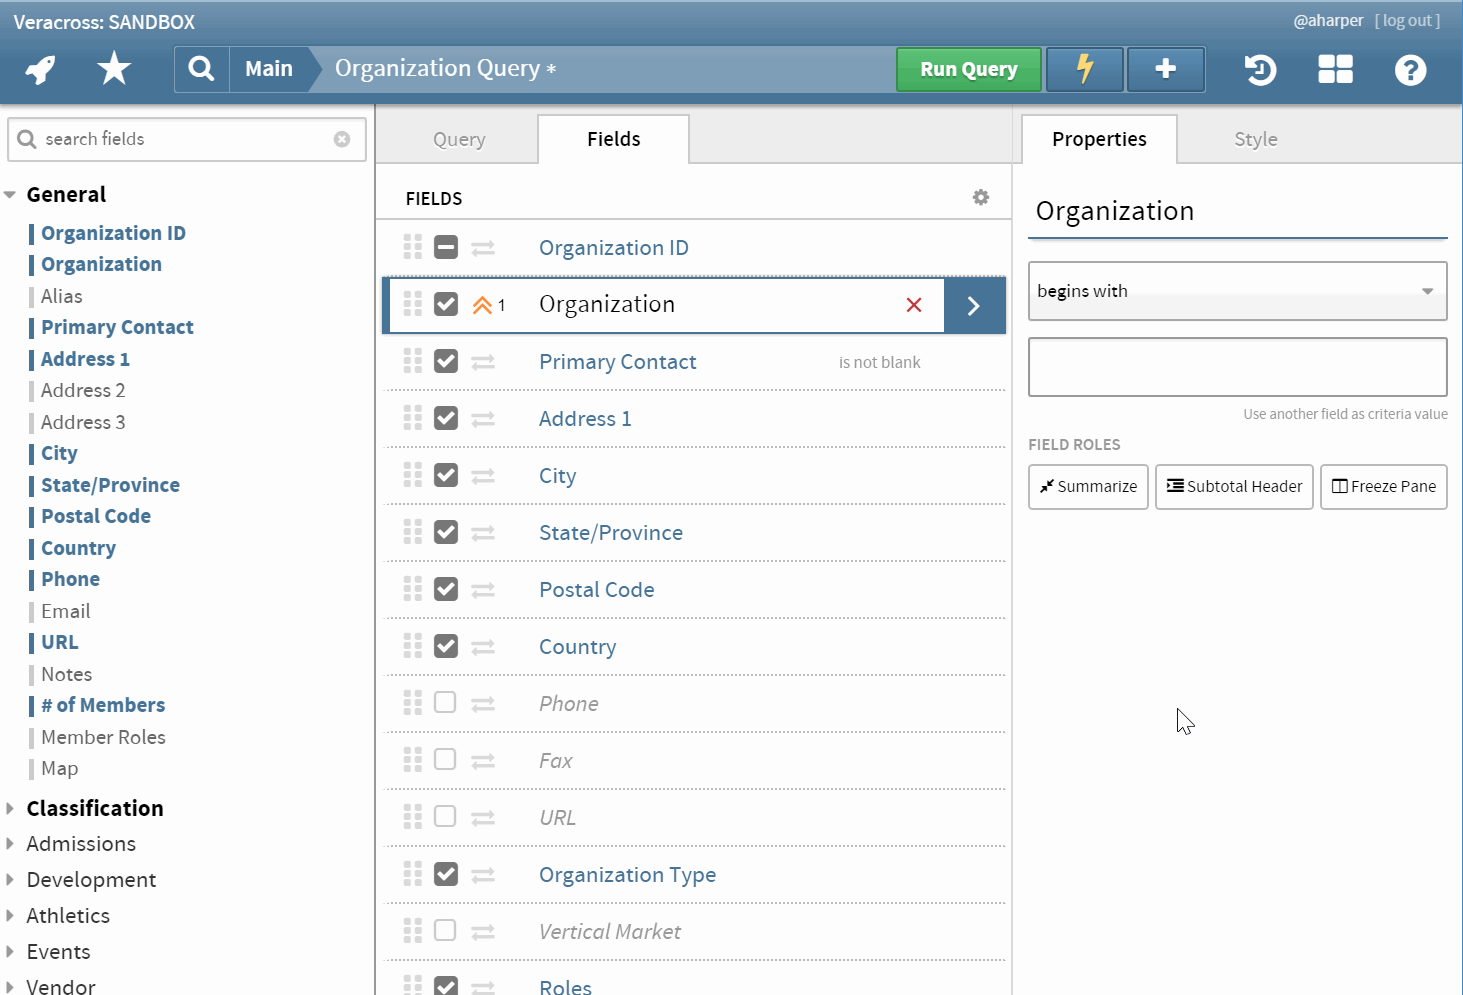
Task: Open the Fields gear settings icon
Action: 981,198
